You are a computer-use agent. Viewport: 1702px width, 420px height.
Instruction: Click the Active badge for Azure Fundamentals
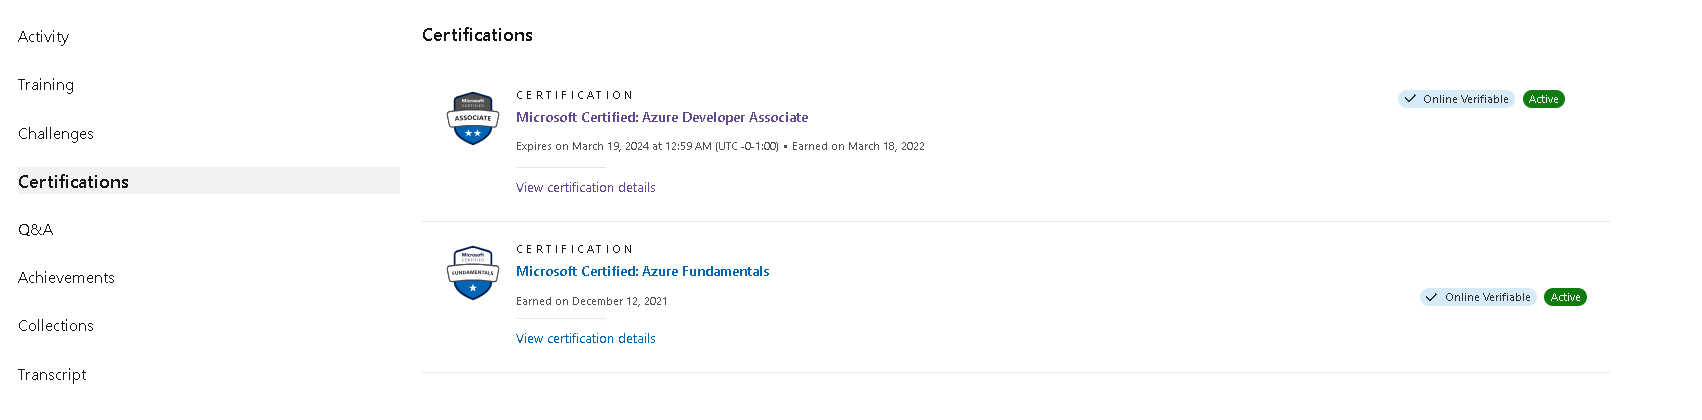(1565, 297)
